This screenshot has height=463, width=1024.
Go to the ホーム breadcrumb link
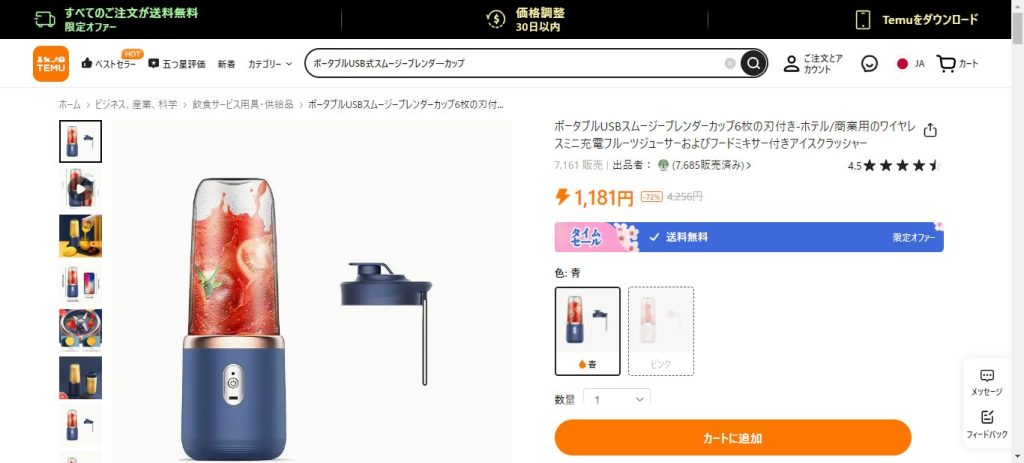tap(70, 104)
